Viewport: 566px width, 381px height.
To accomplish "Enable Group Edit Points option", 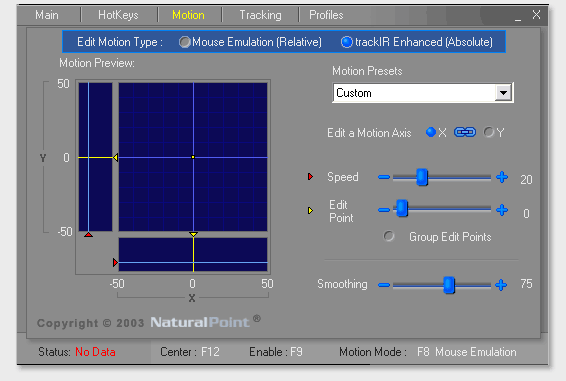I will (389, 237).
